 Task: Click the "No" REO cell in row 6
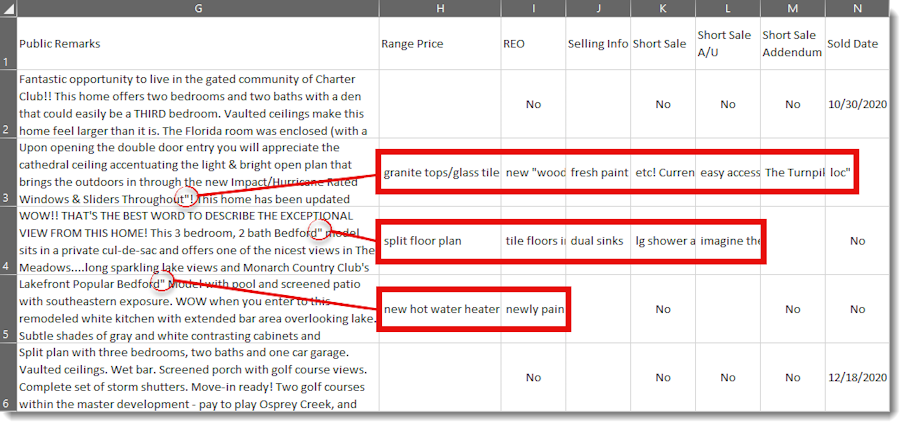coord(533,377)
